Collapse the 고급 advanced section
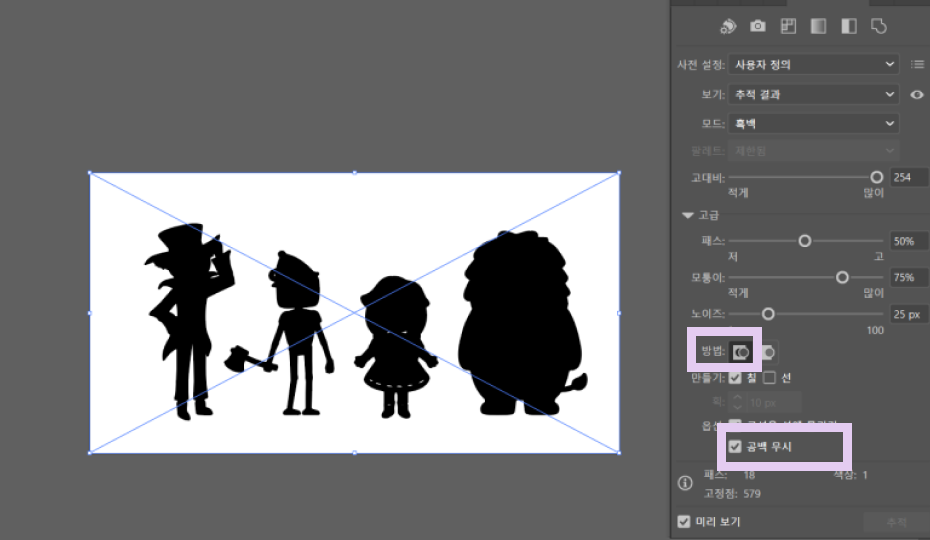This screenshot has height=540, width=930. coord(687,215)
